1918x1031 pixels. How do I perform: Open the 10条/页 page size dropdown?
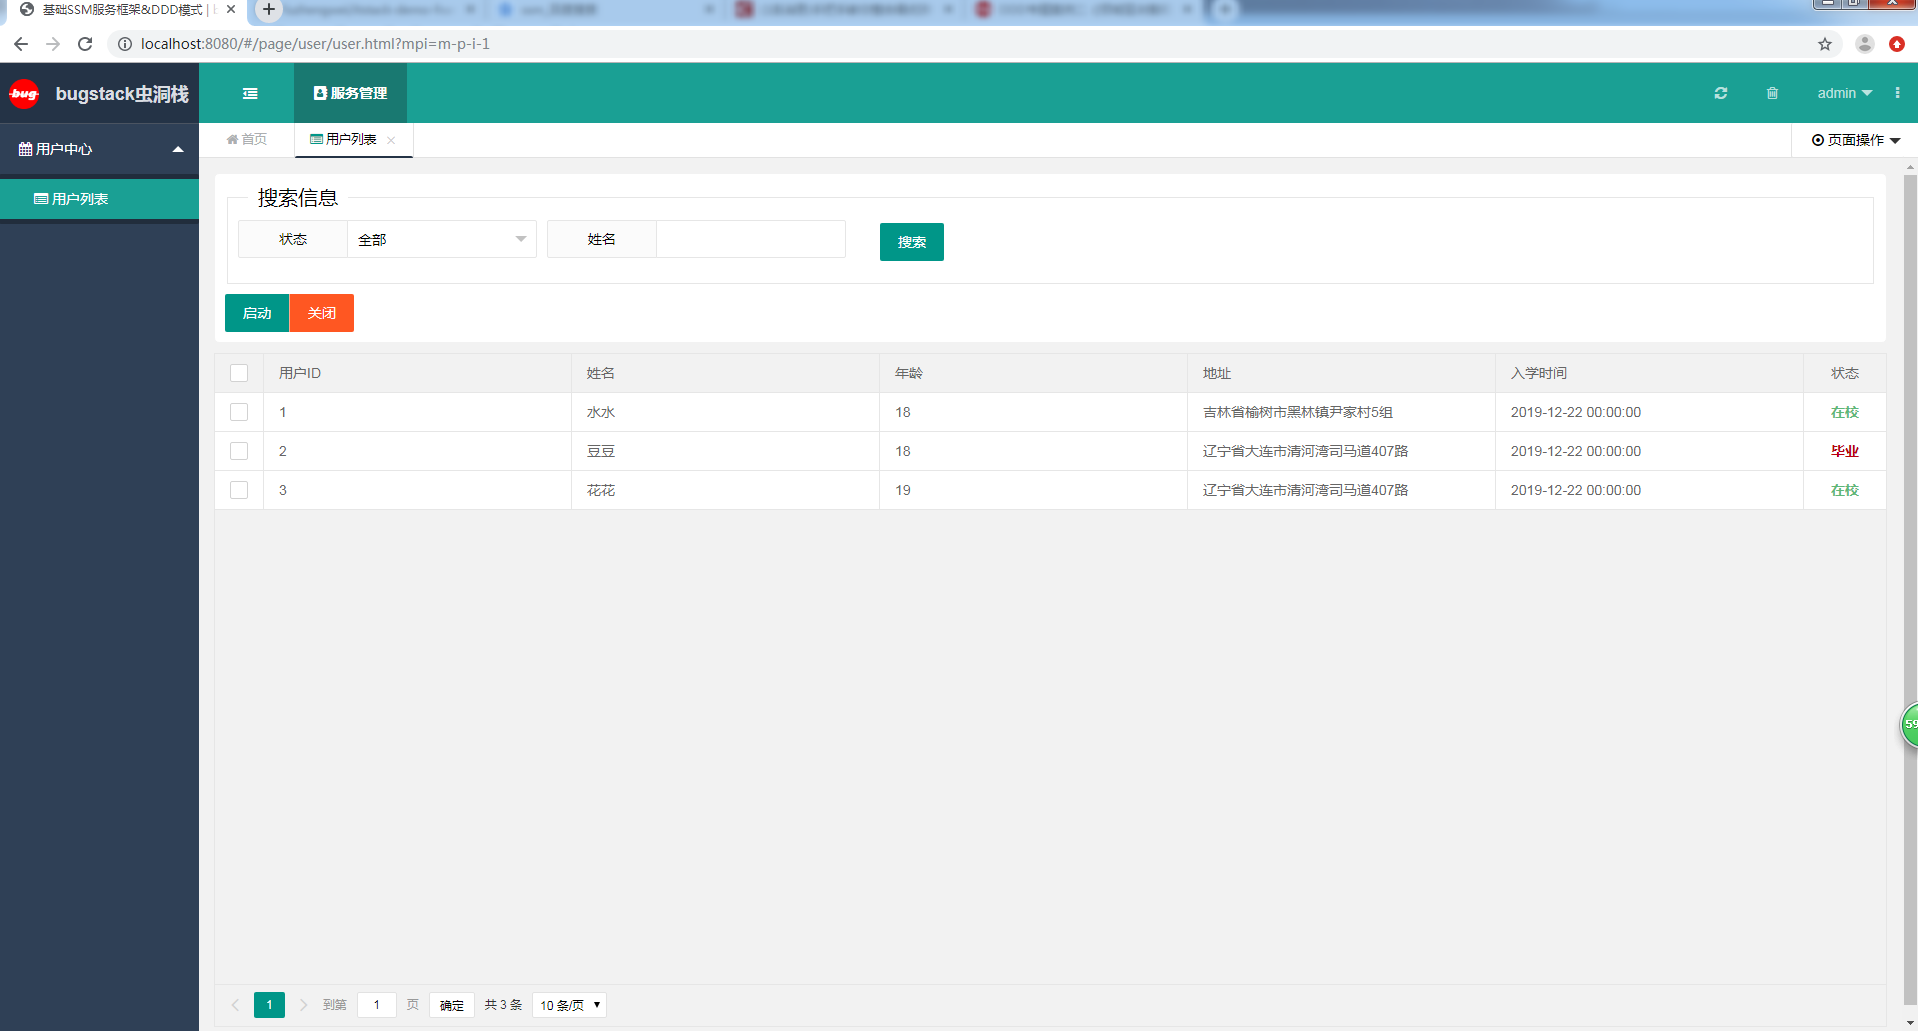point(569,1005)
